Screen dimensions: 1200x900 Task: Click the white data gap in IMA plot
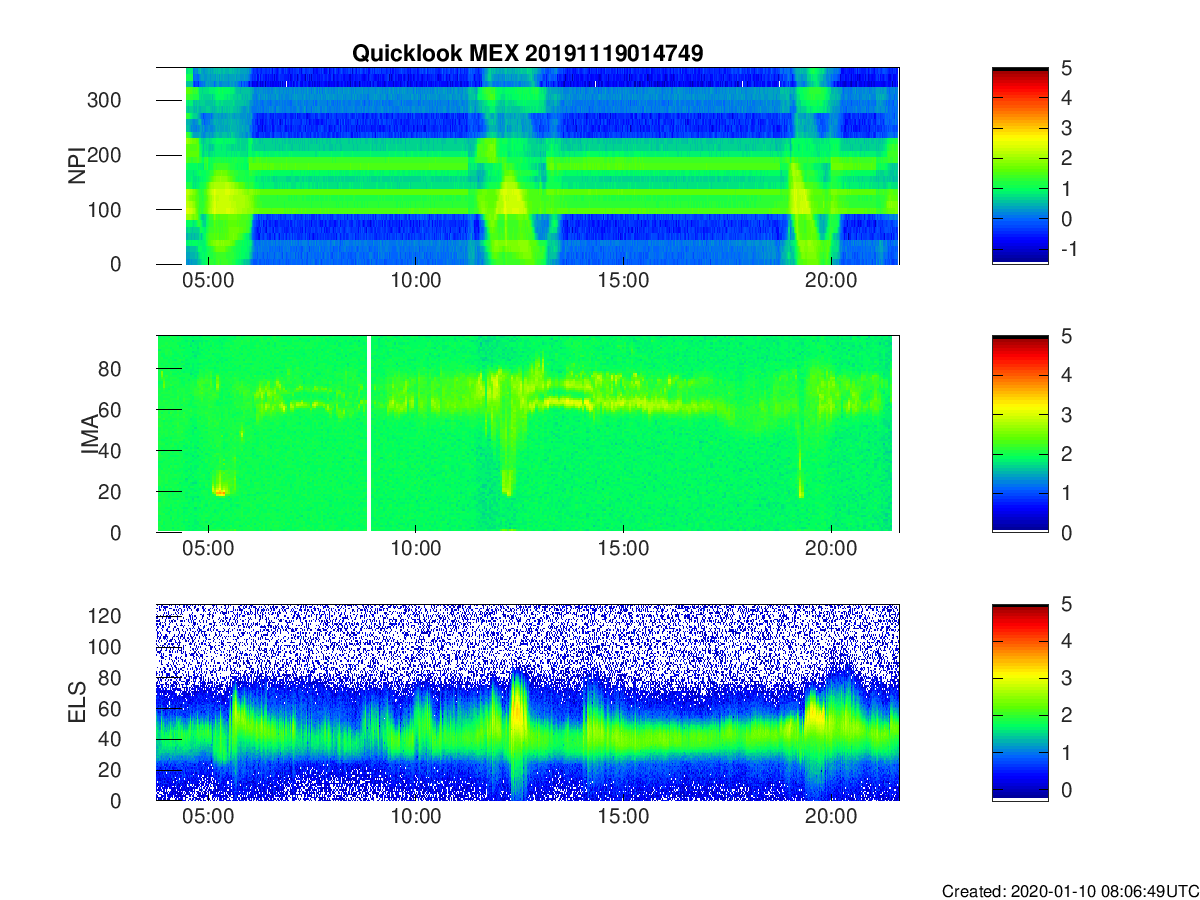point(369,434)
